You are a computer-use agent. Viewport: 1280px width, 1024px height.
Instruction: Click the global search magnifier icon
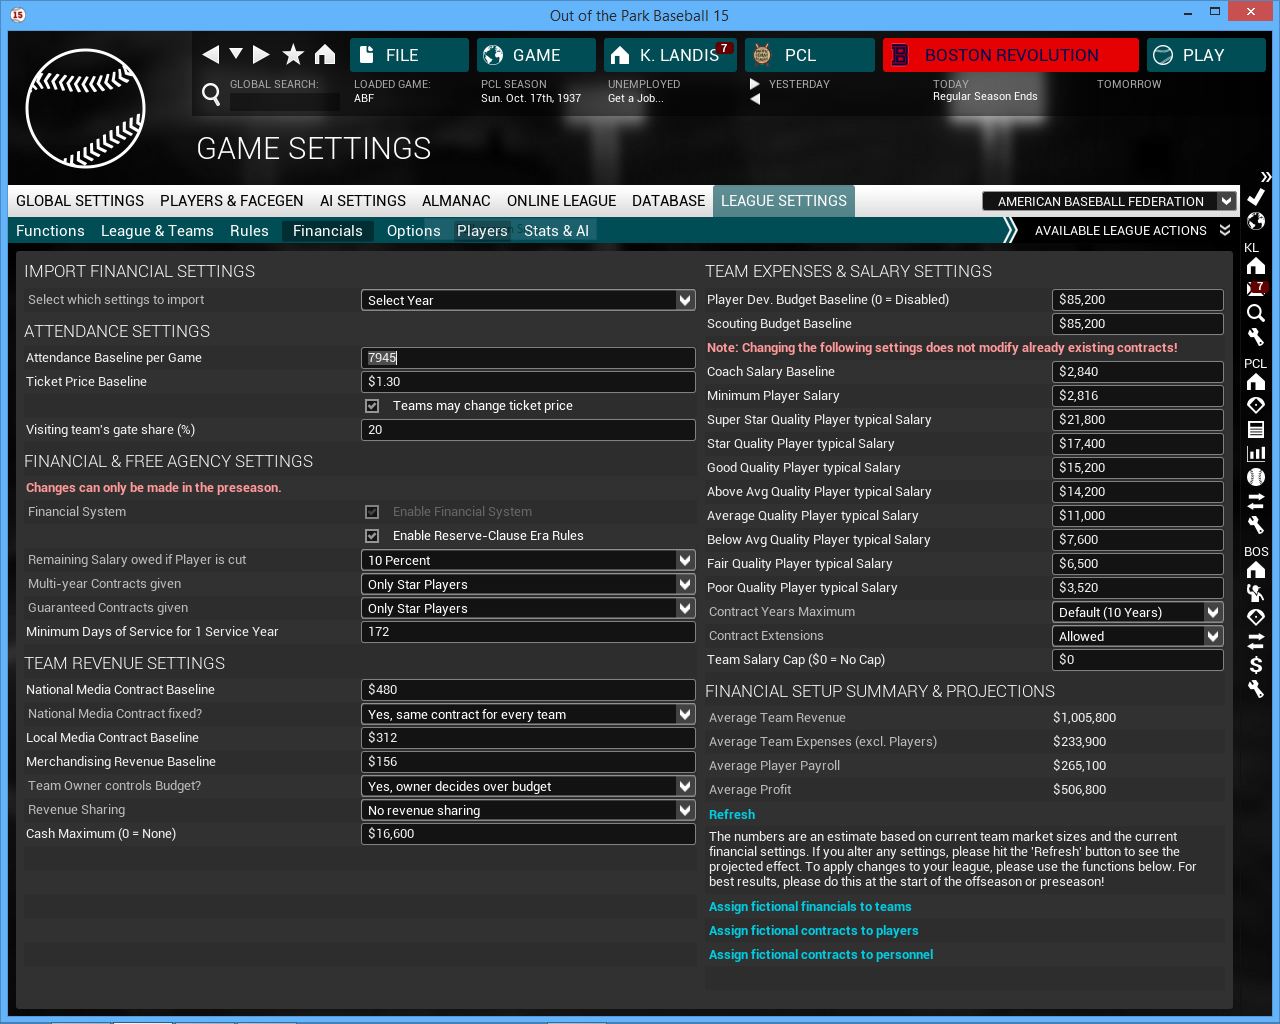[x=211, y=94]
